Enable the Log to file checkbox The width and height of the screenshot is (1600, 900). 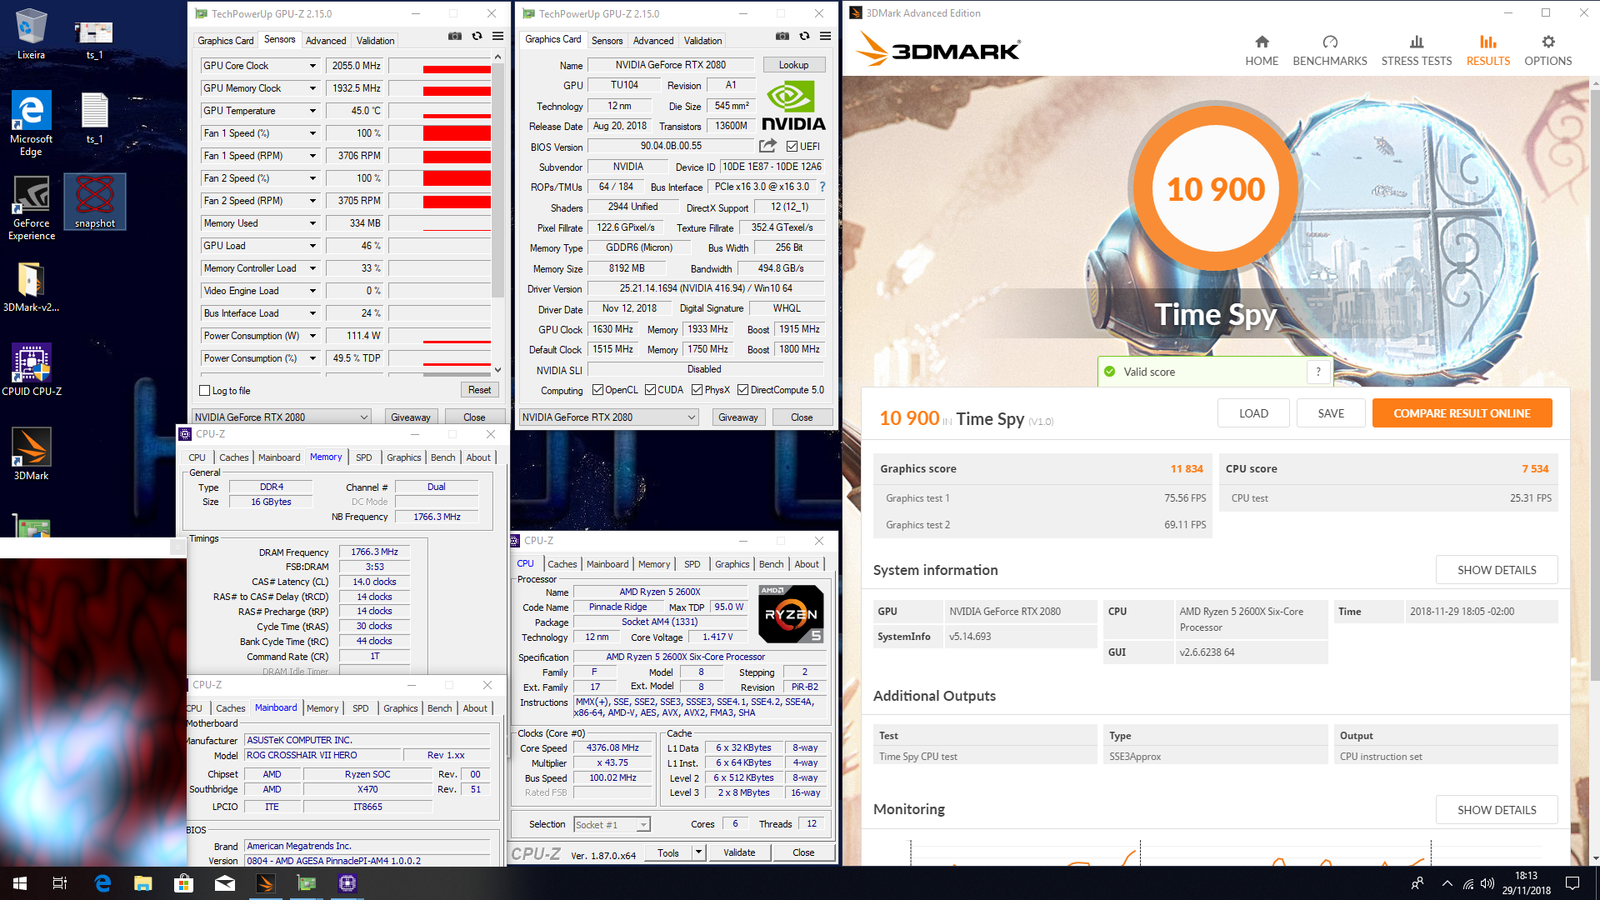pyautogui.click(x=205, y=391)
